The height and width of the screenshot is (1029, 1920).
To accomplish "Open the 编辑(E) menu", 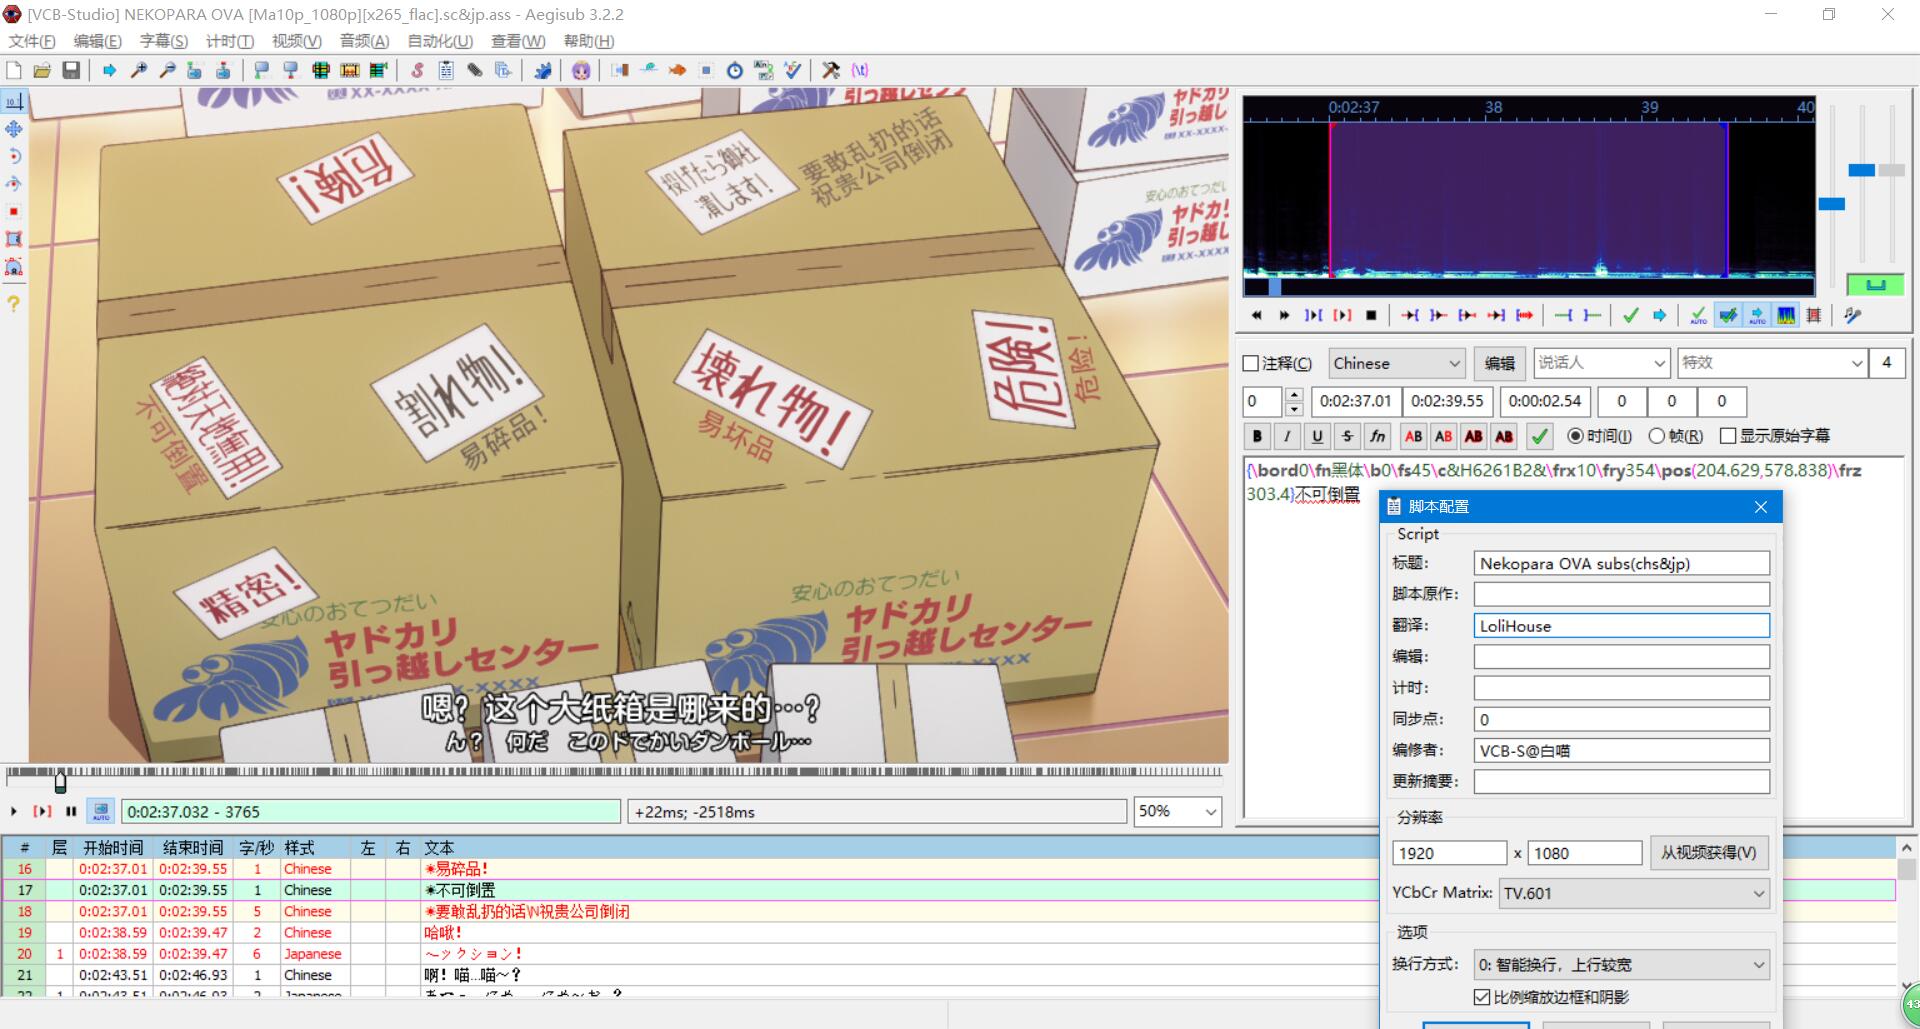I will point(97,41).
